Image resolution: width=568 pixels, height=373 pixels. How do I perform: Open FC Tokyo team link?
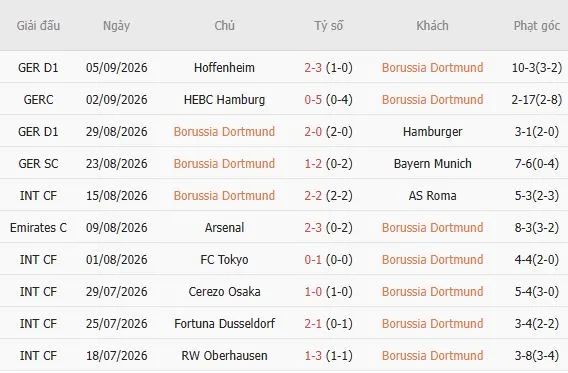[224, 260]
